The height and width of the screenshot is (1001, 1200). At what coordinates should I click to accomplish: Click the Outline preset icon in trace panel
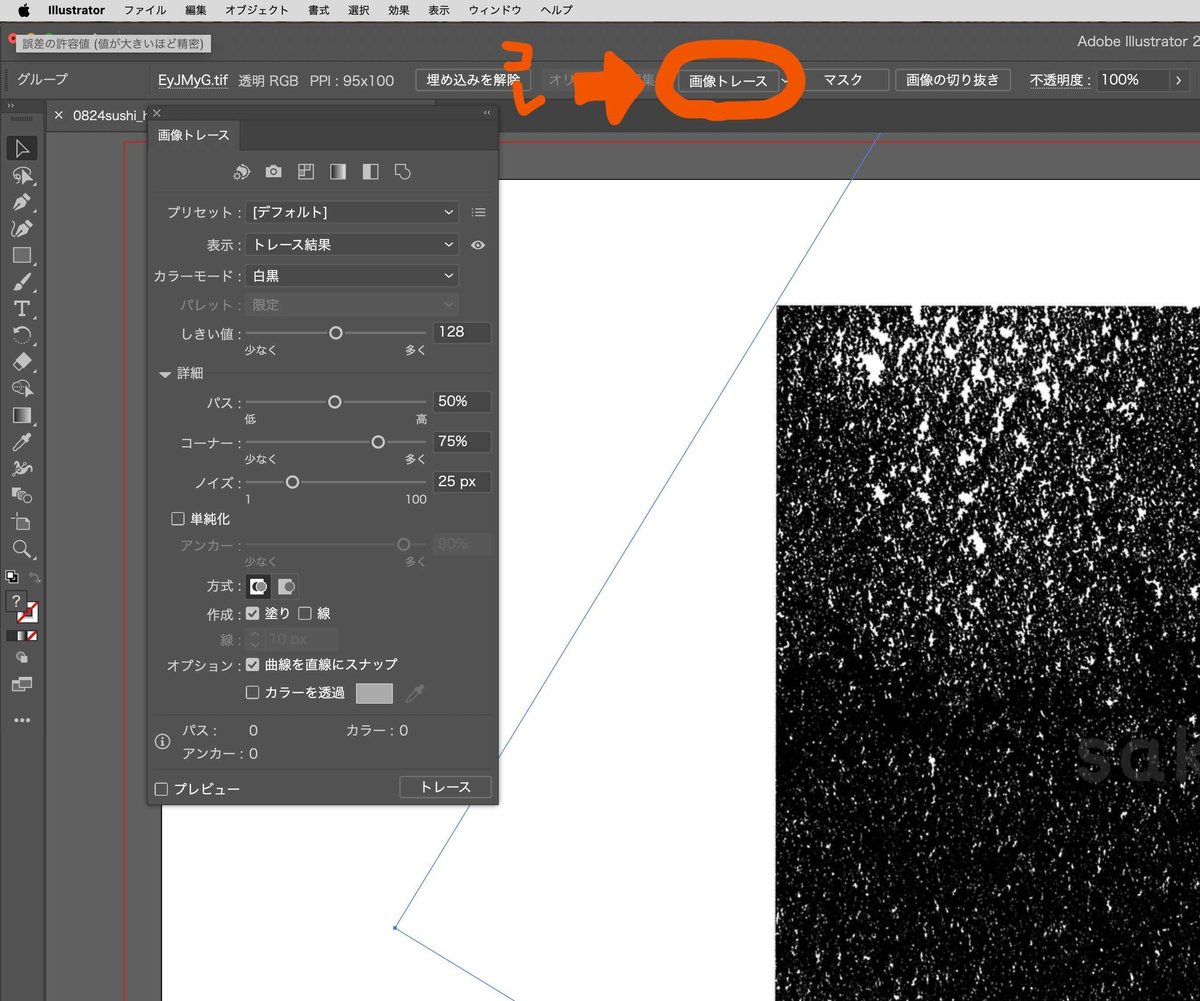403,172
